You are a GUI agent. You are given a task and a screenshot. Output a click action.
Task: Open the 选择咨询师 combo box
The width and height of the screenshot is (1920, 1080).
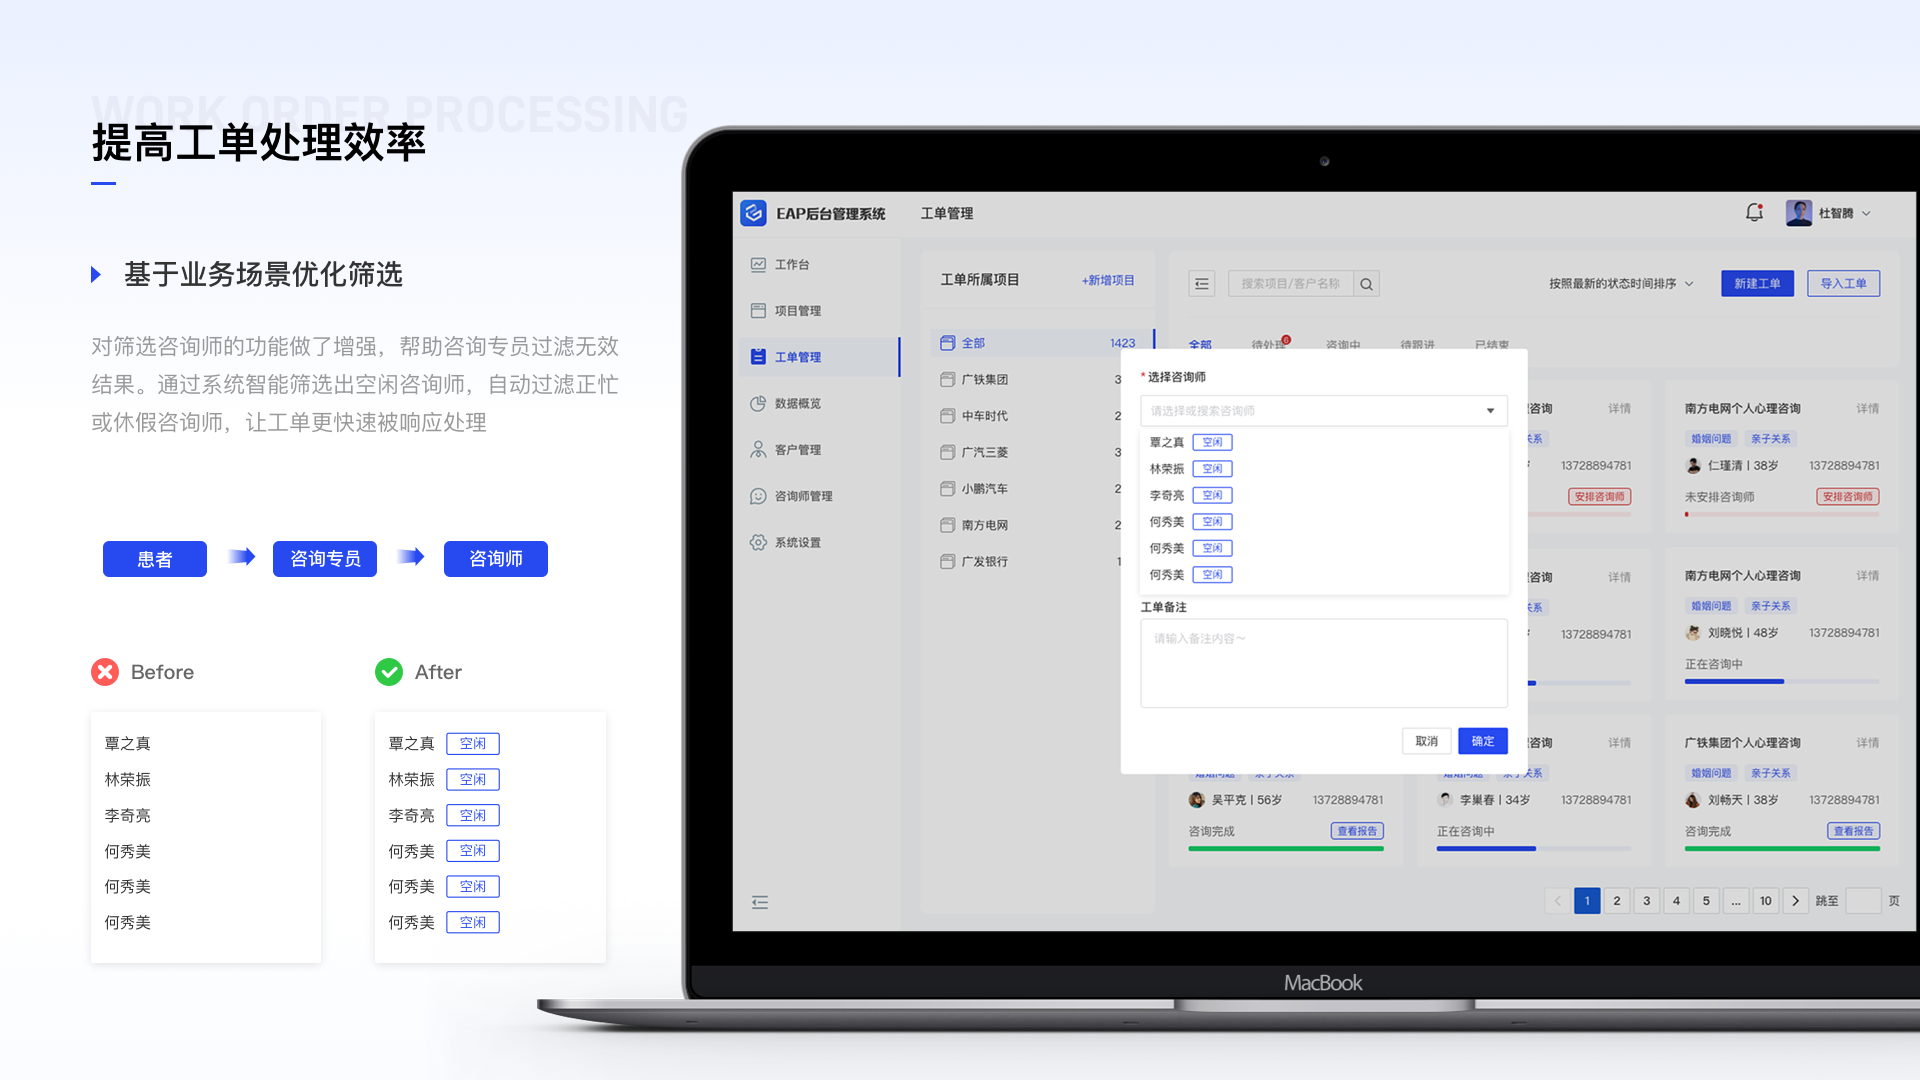1324,411
